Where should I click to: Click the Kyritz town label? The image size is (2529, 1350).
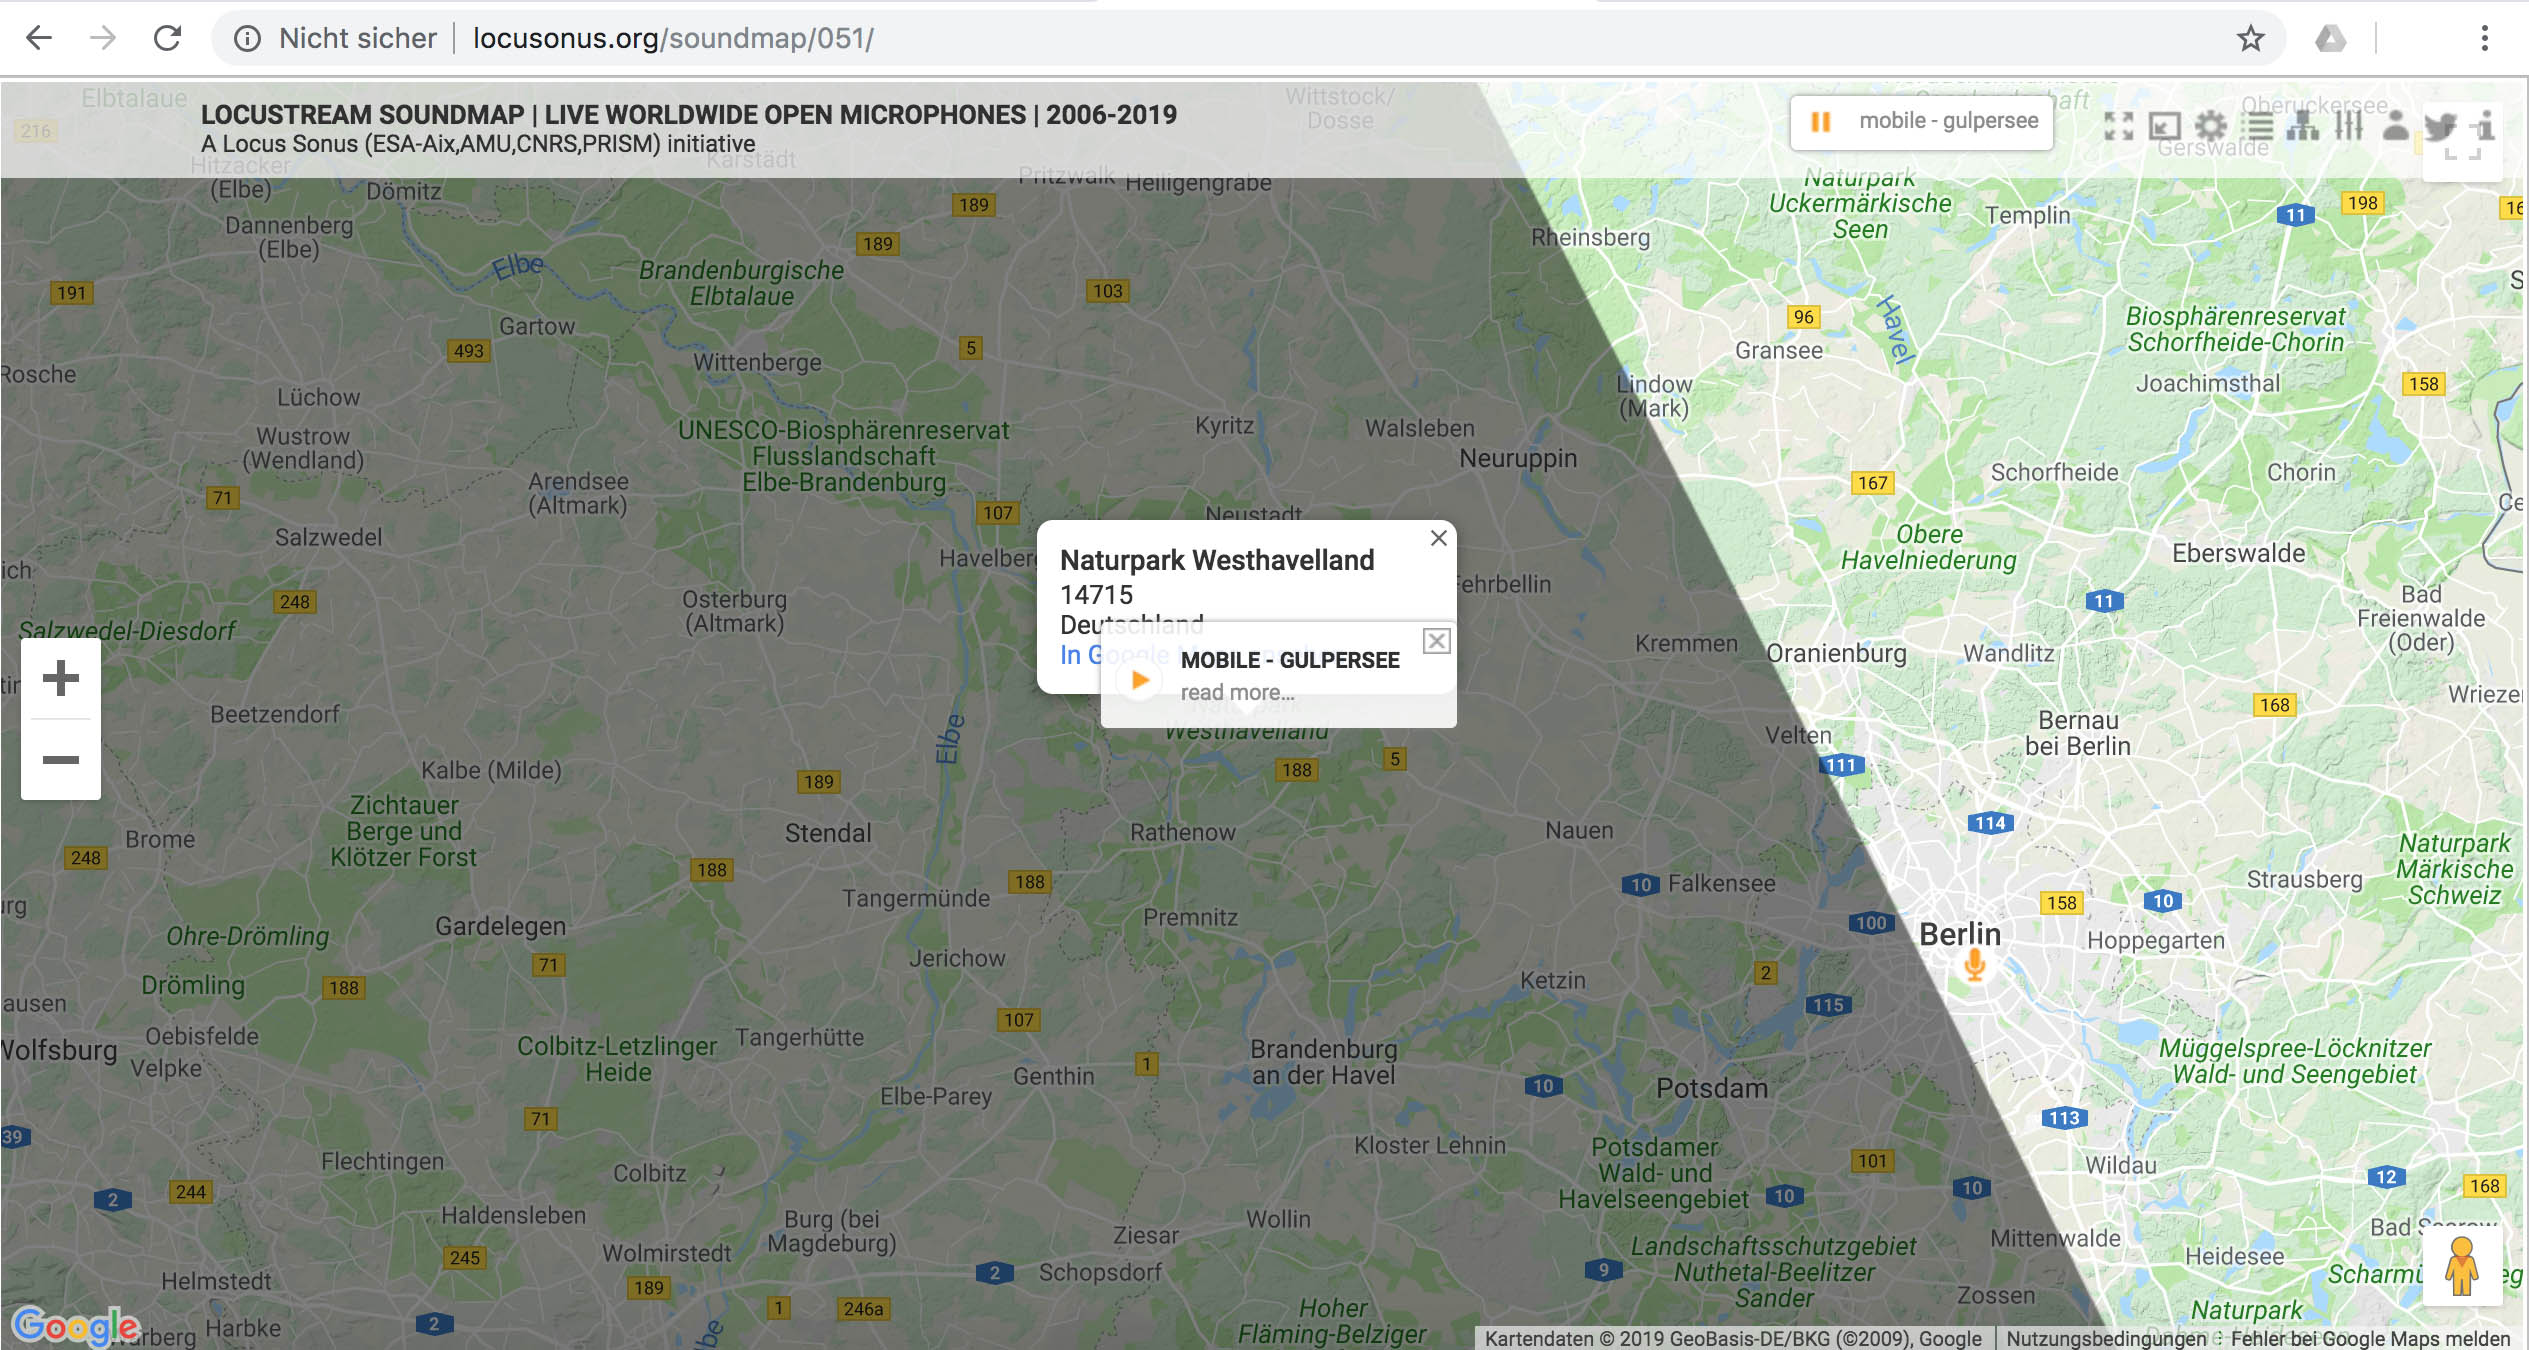coord(1224,426)
